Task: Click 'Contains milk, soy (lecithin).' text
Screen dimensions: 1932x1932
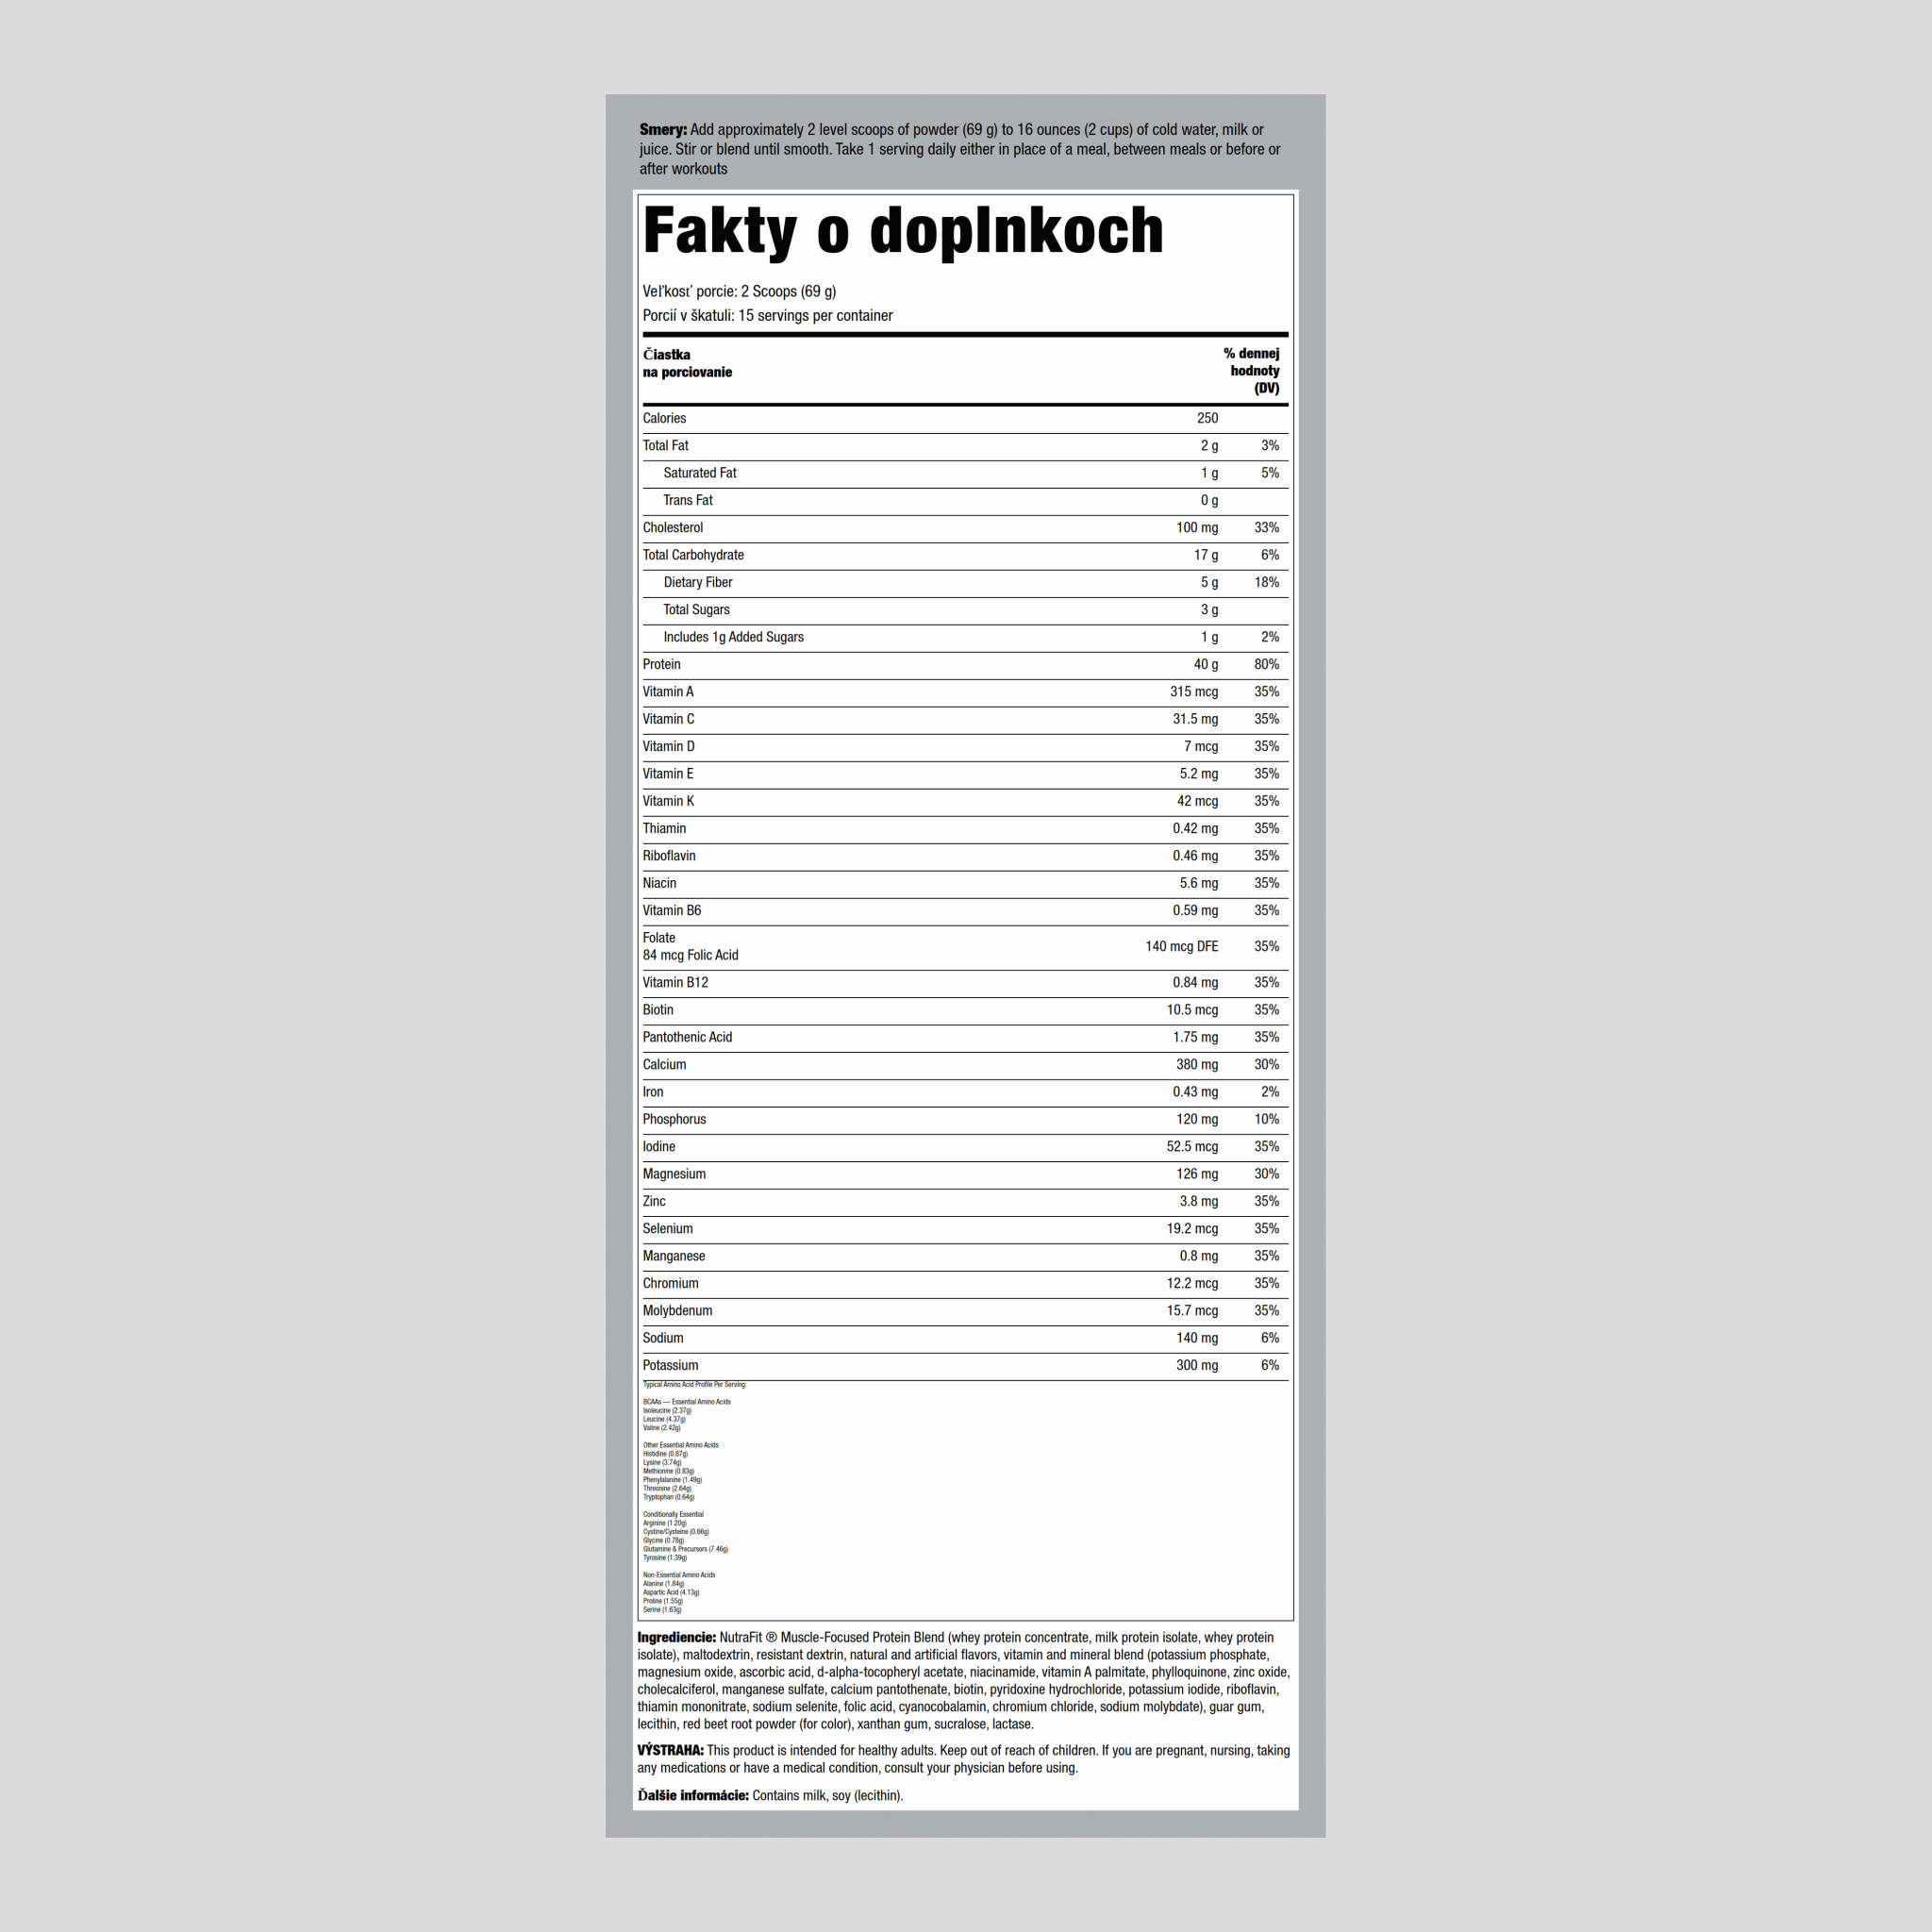Action: [828, 1795]
